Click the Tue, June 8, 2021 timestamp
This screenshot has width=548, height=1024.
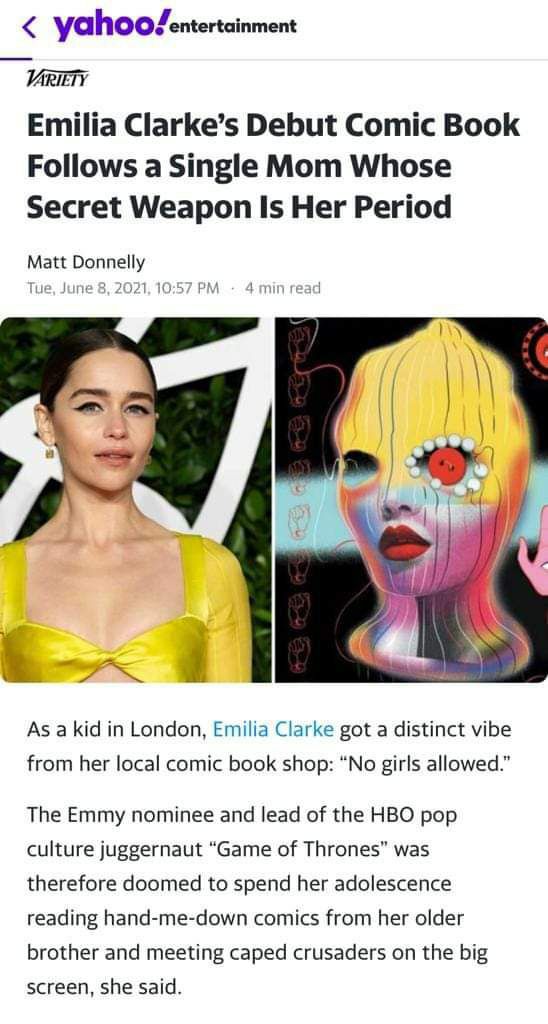(123, 288)
